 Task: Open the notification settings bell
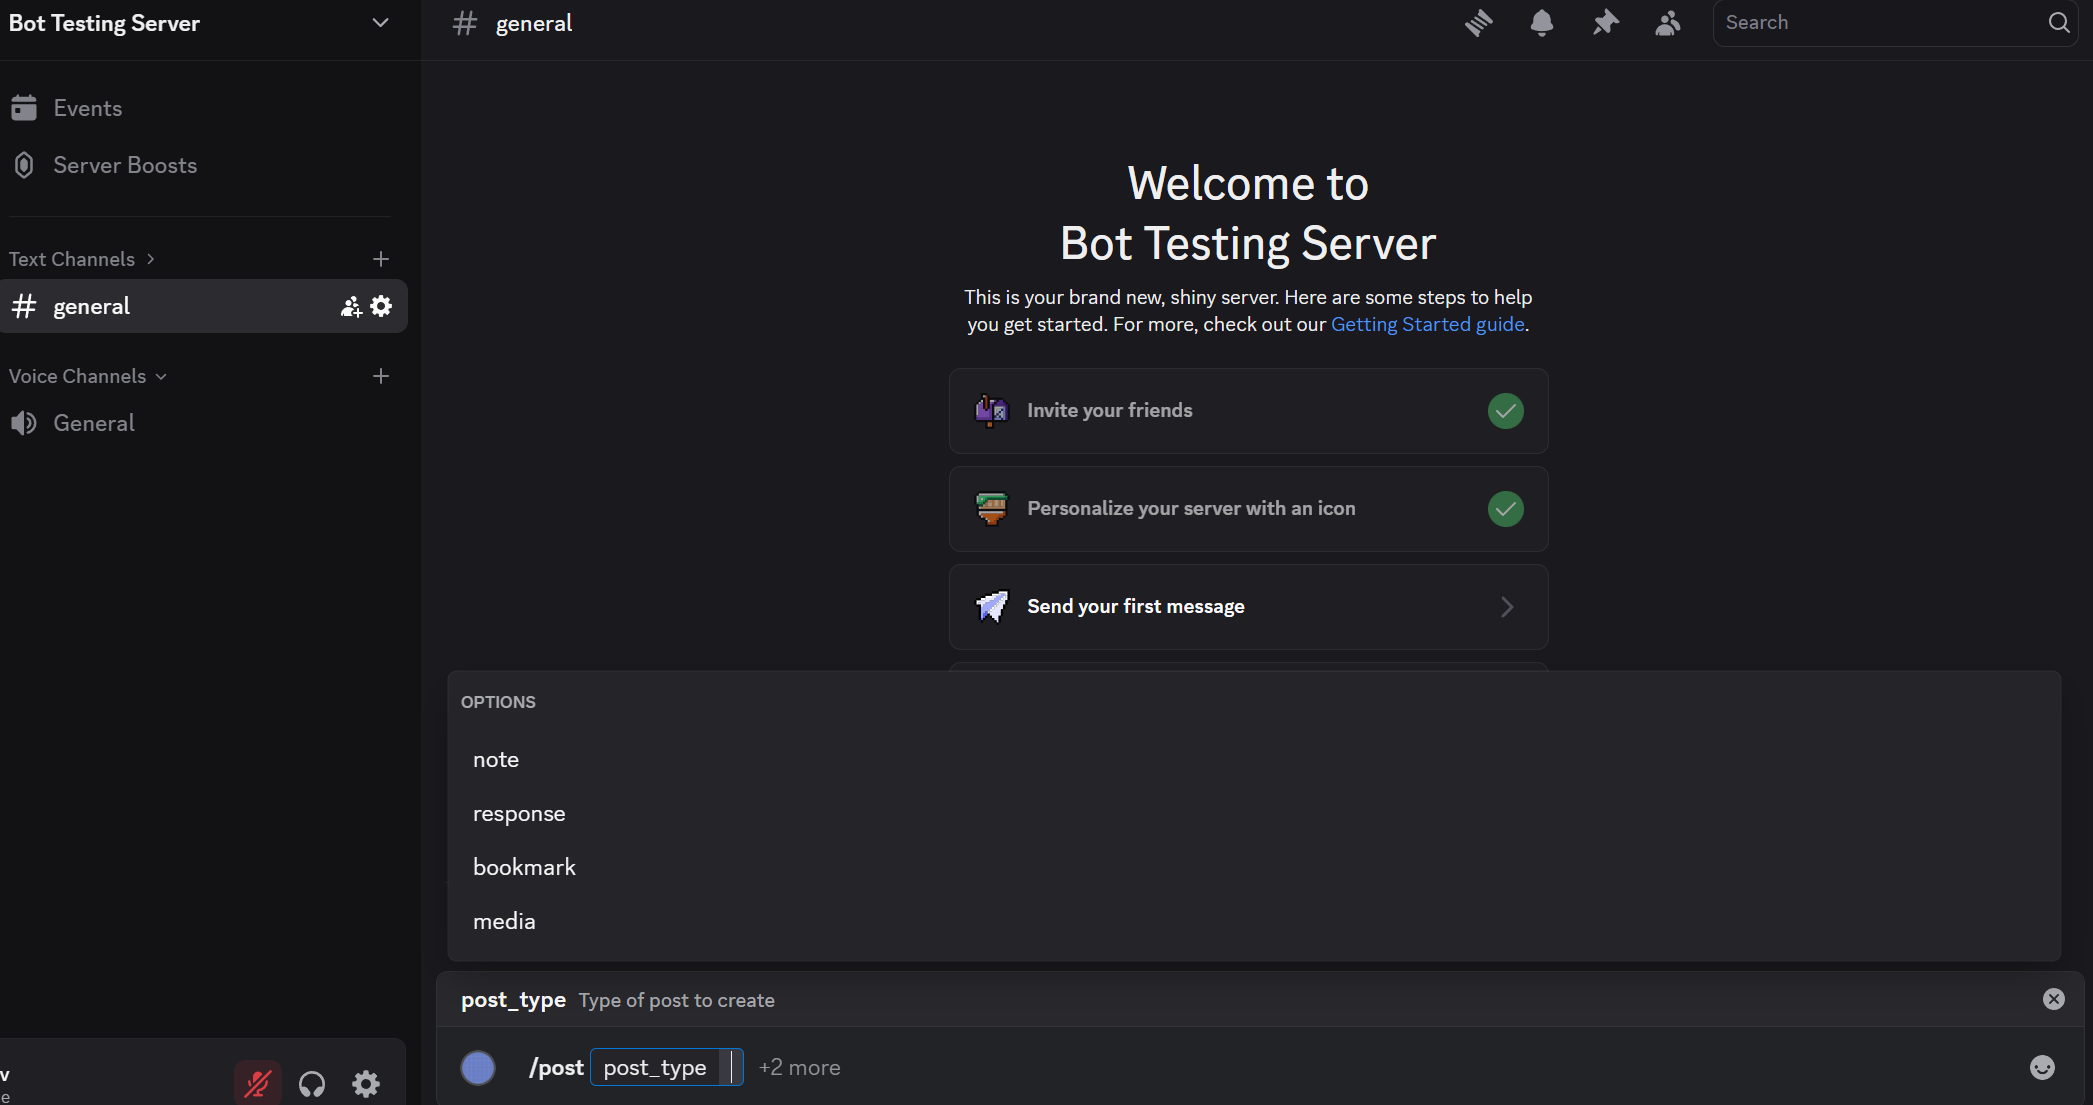tap(1541, 22)
